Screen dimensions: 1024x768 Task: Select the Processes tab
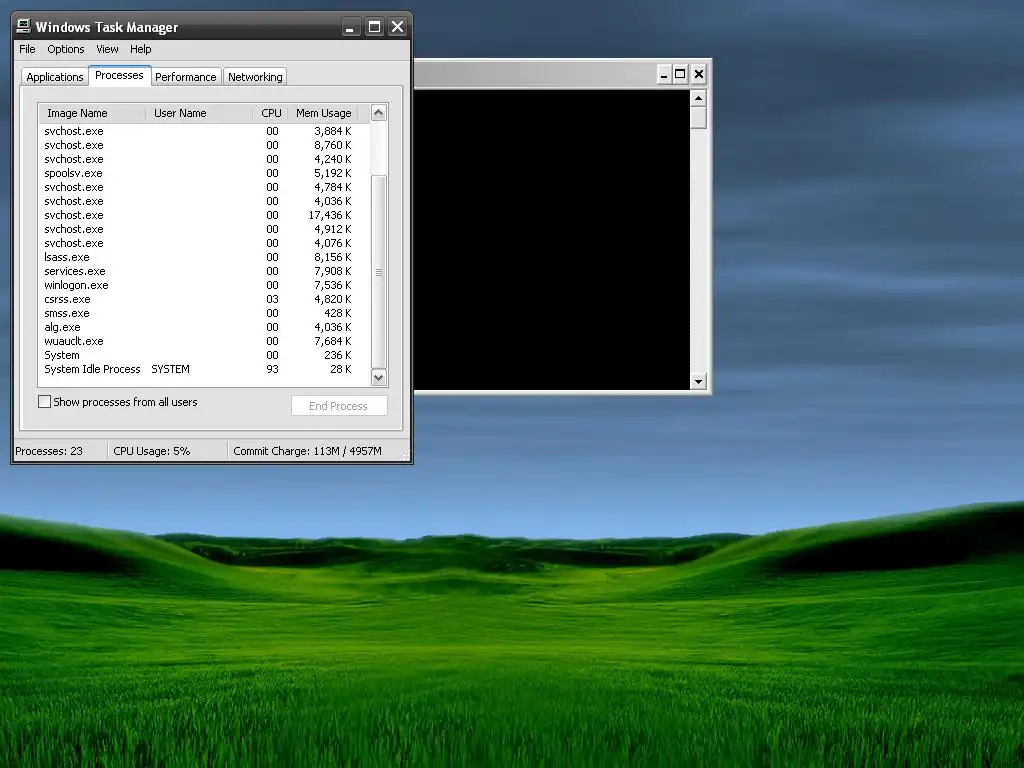point(120,75)
